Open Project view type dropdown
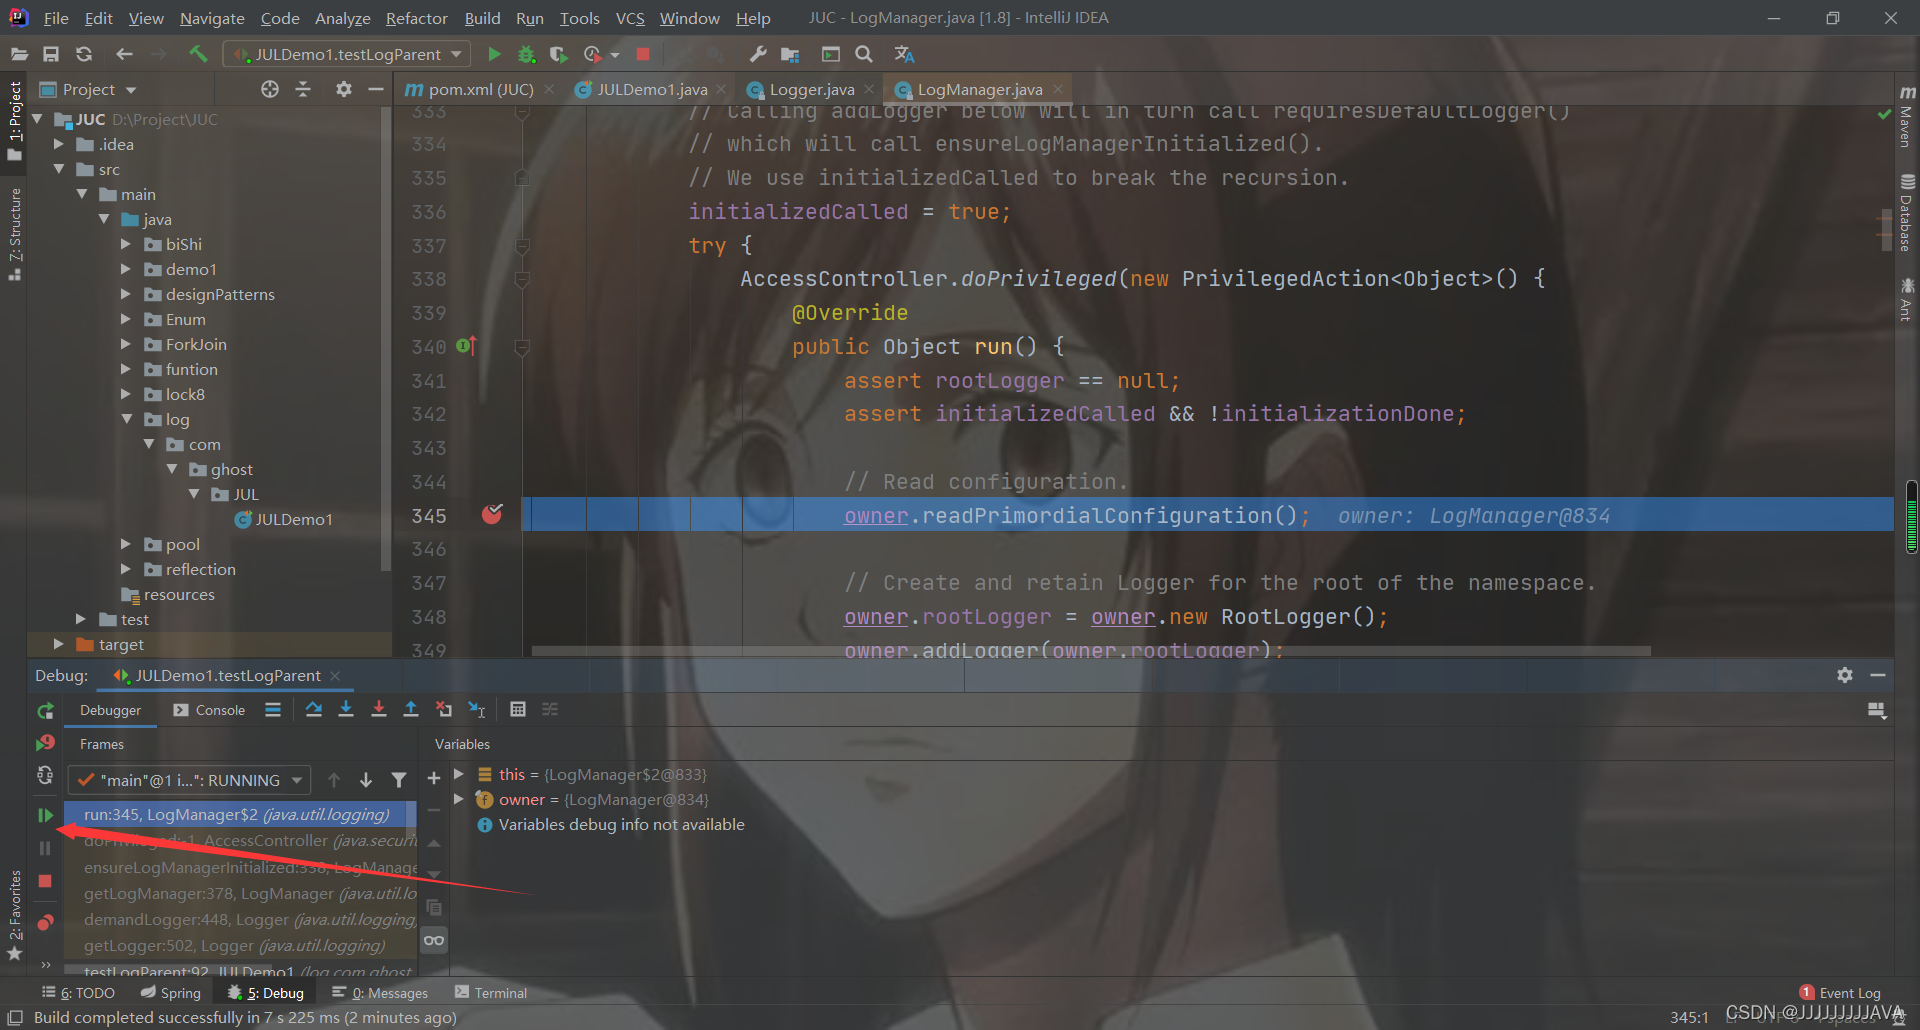 pyautogui.click(x=88, y=89)
